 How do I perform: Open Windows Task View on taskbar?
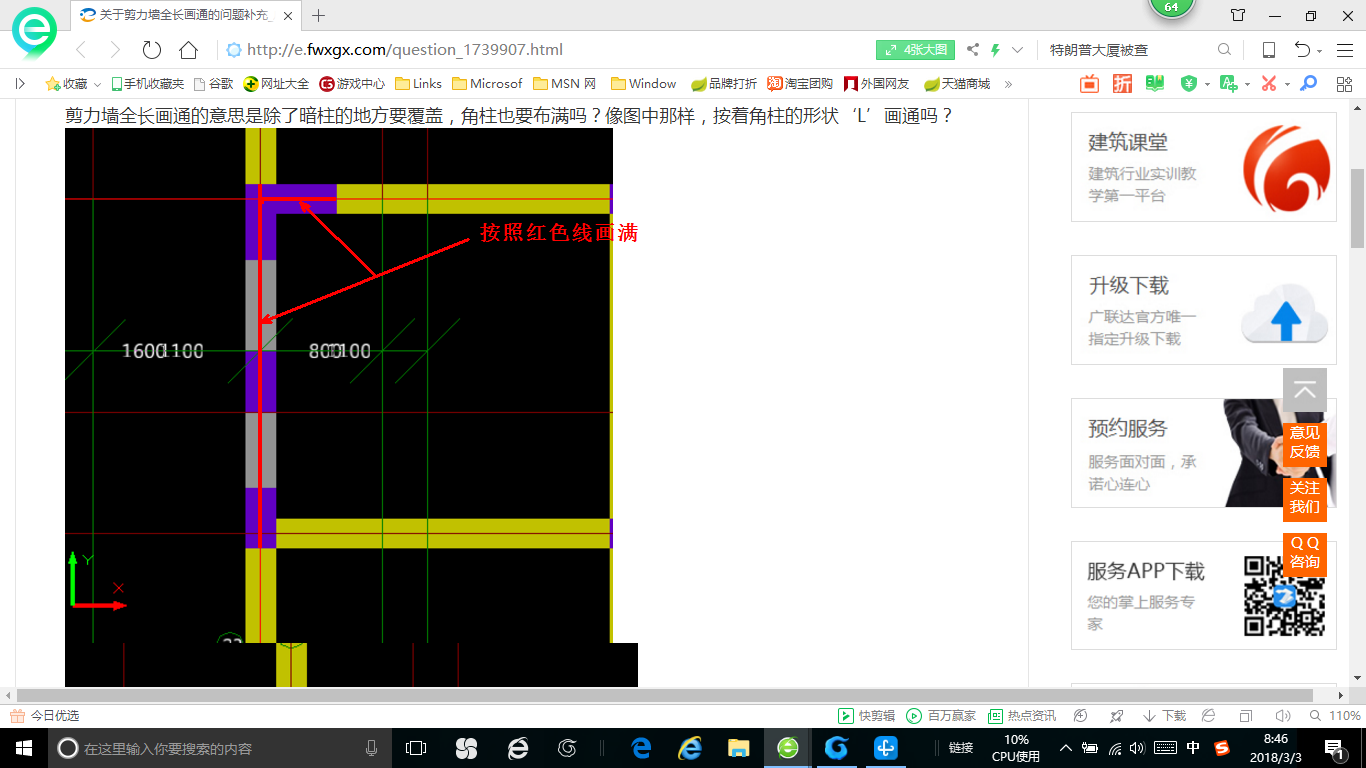pos(416,748)
